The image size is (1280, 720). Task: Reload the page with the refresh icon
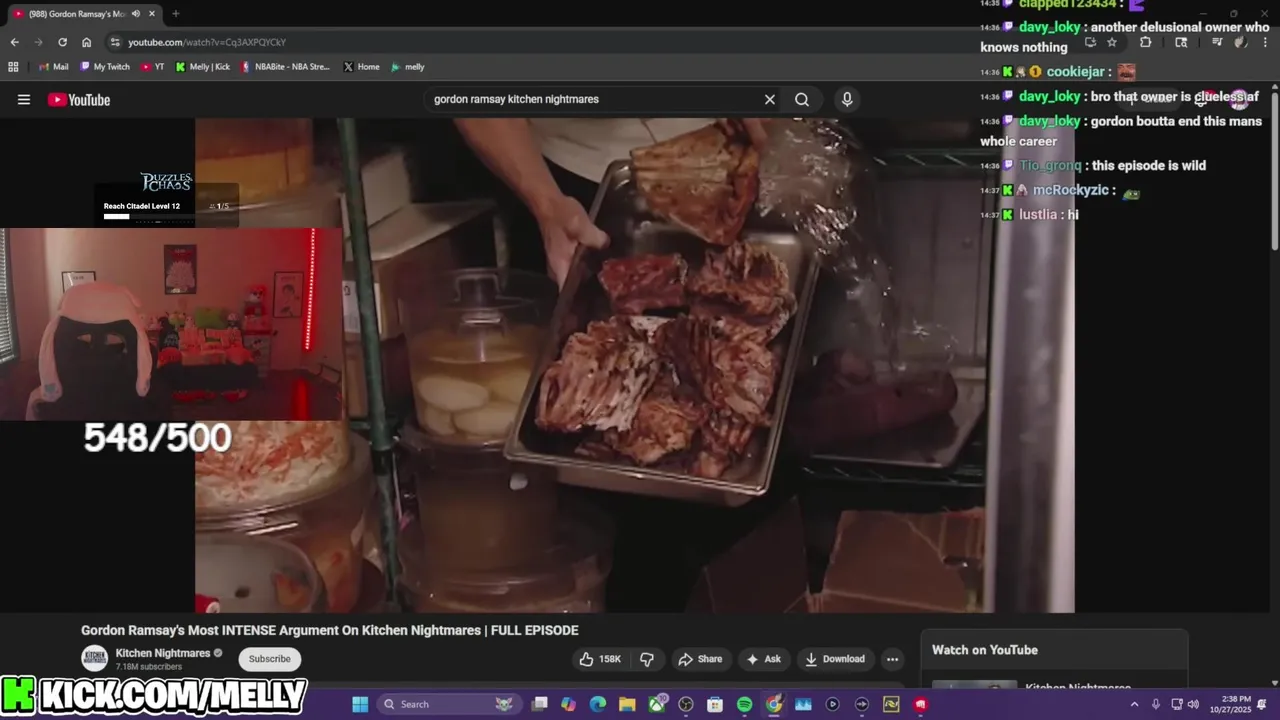(62, 42)
